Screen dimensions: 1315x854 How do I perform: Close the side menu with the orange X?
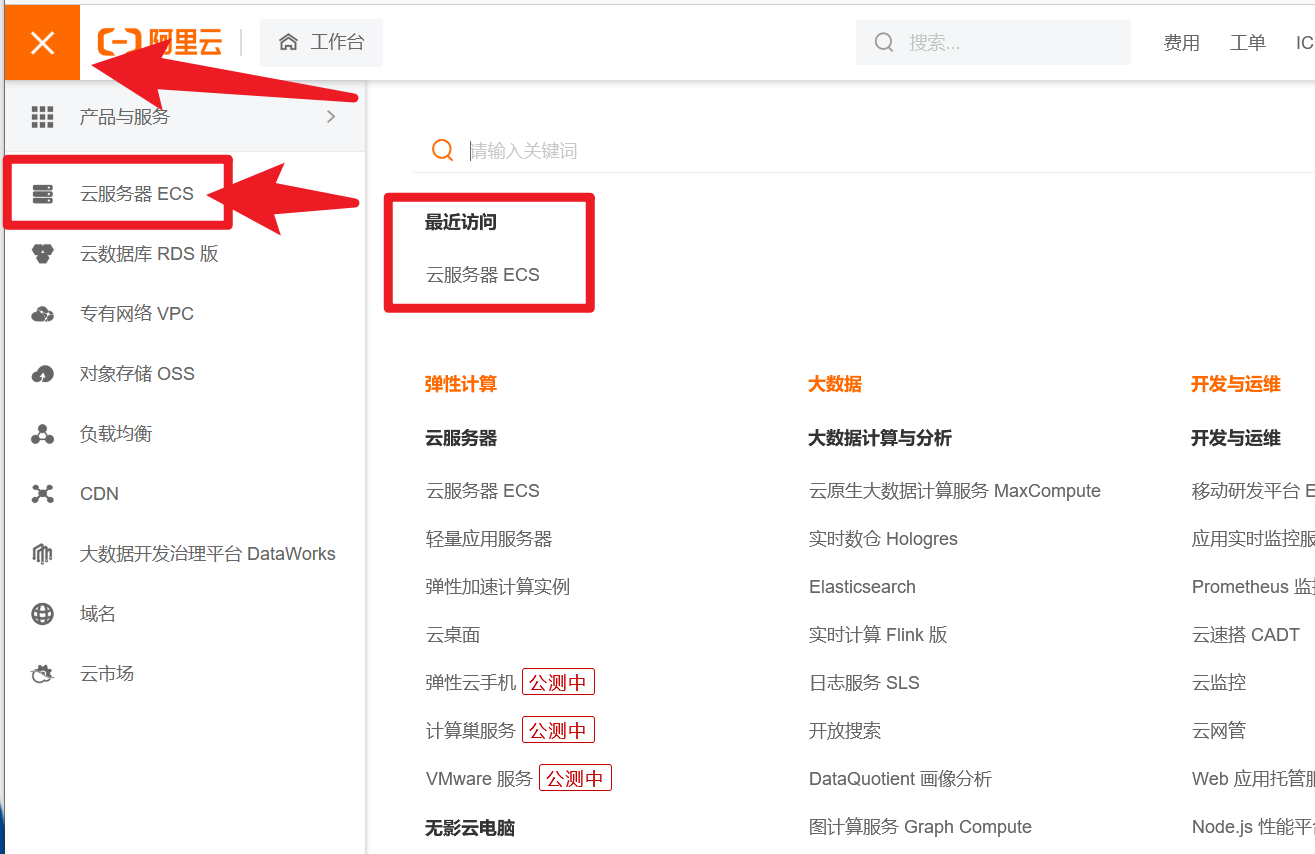point(42,43)
